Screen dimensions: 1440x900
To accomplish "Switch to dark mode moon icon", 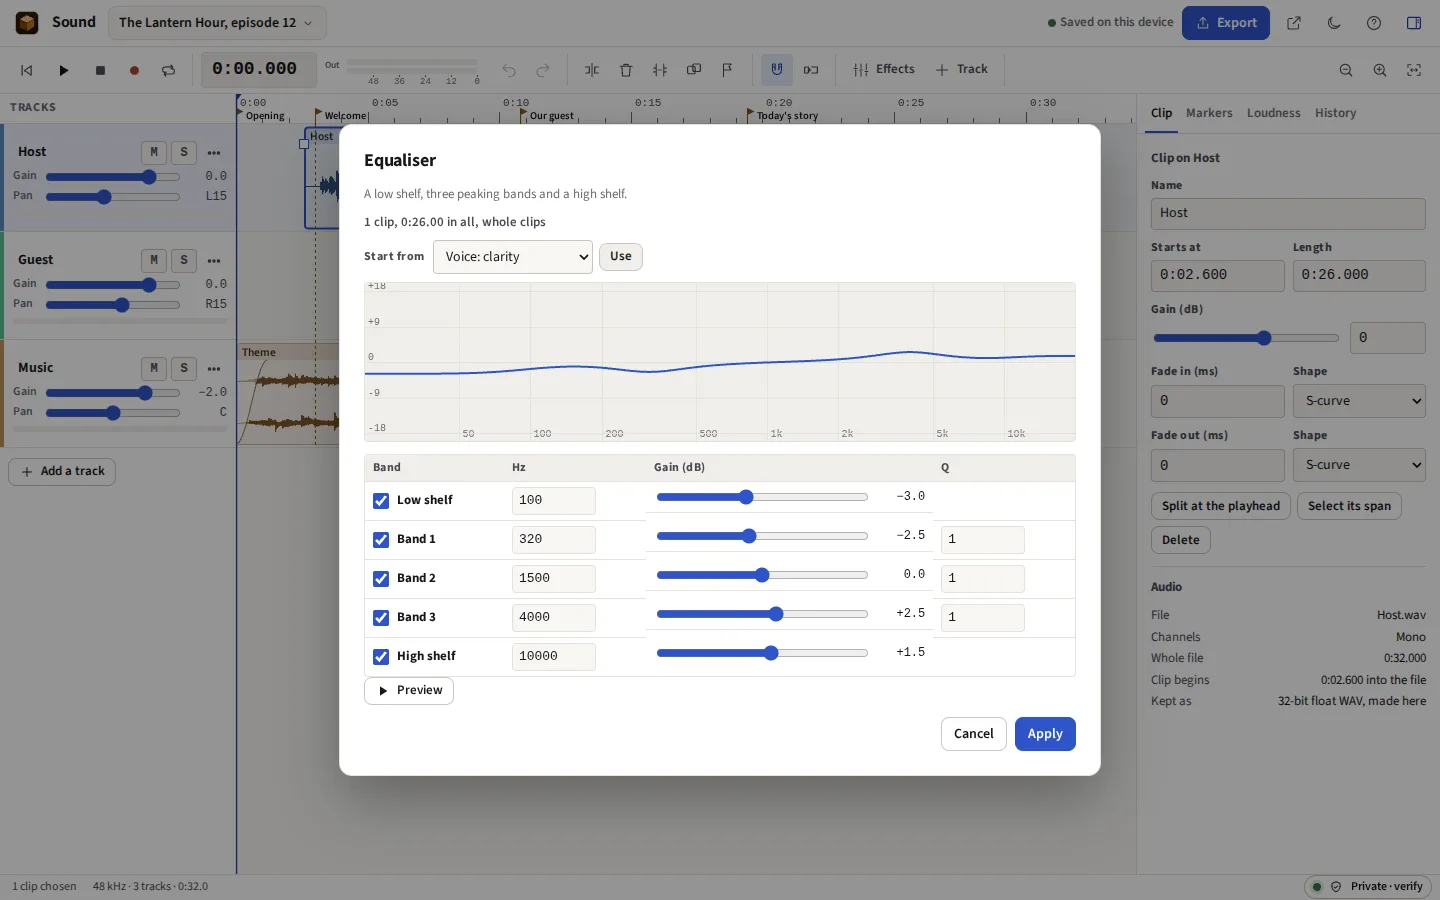I will [x=1334, y=23].
